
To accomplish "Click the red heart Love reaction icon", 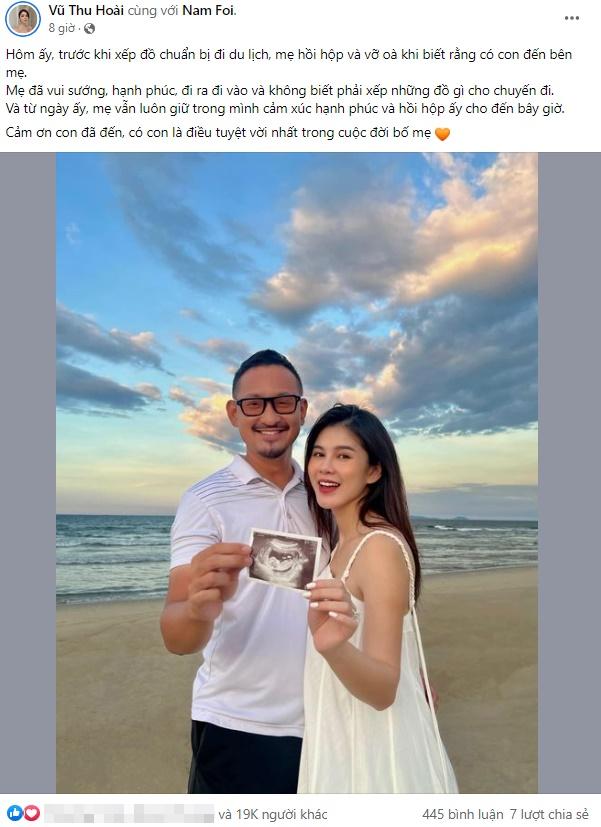I will coord(32,813).
